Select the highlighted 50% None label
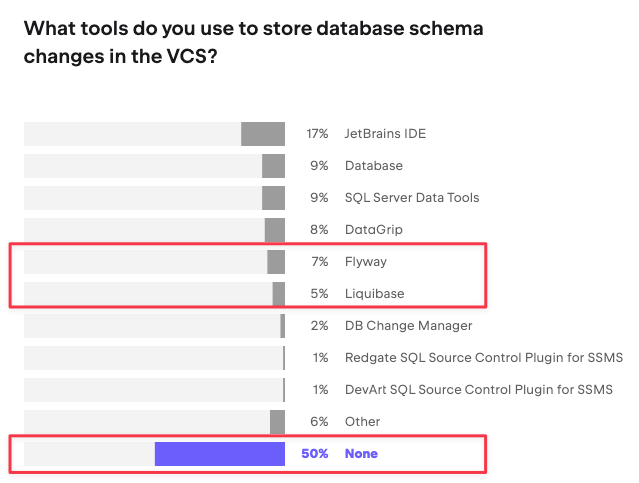The width and height of the screenshot is (639, 483). 361,454
